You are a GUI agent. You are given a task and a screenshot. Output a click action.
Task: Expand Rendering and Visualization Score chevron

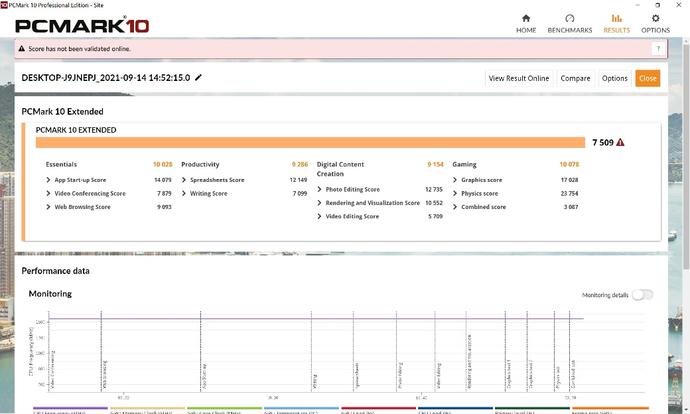tap(319, 203)
